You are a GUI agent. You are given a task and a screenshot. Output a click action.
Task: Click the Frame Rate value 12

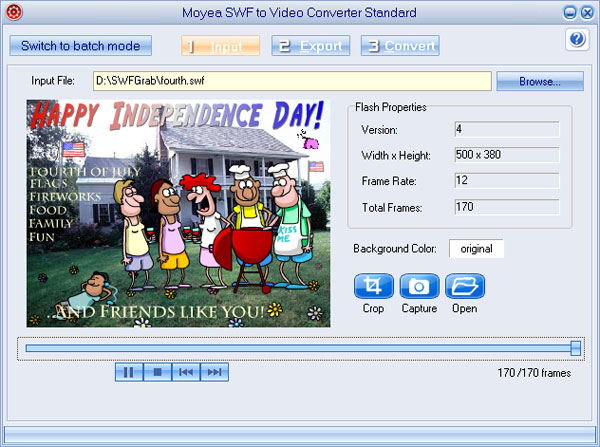(x=507, y=181)
